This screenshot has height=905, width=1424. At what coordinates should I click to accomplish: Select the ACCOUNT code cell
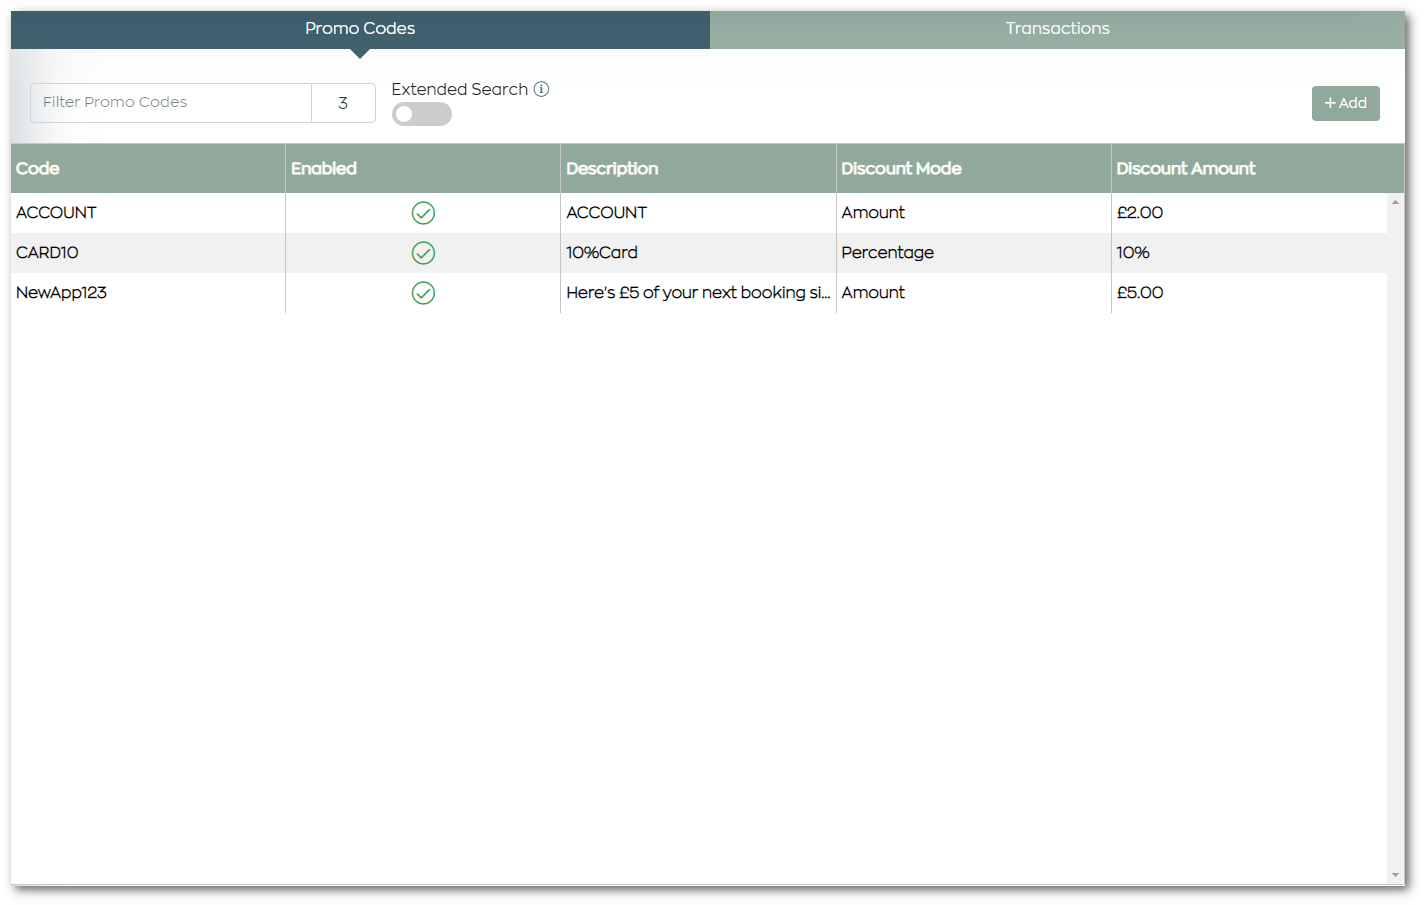point(148,213)
